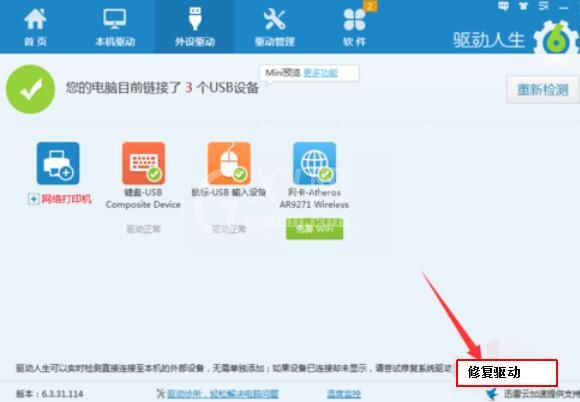Select the 外设驱动 tab

coord(195,27)
